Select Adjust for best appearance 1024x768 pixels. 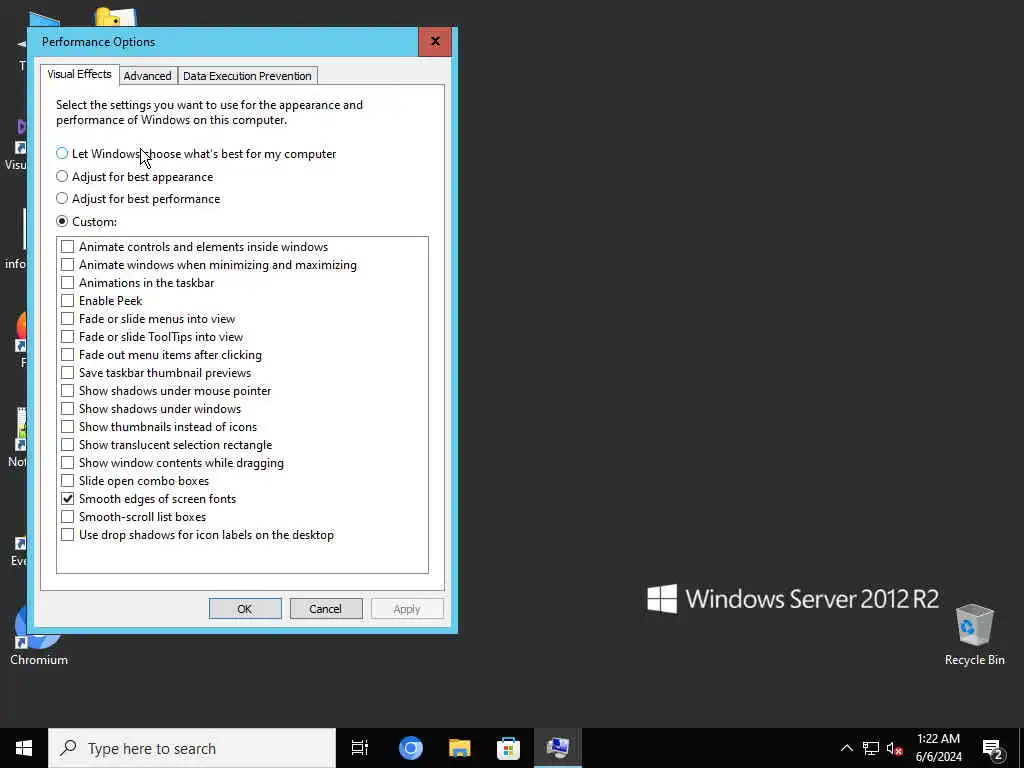point(62,176)
